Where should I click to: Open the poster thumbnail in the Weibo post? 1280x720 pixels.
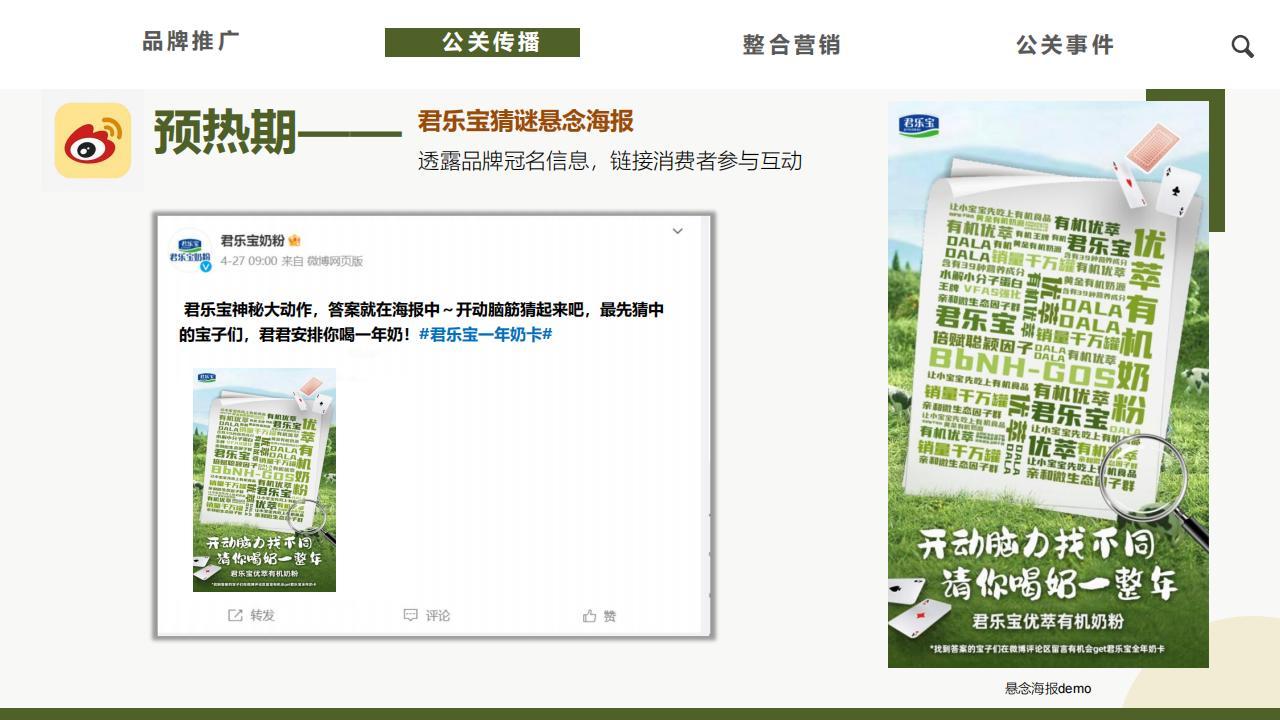(x=264, y=480)
